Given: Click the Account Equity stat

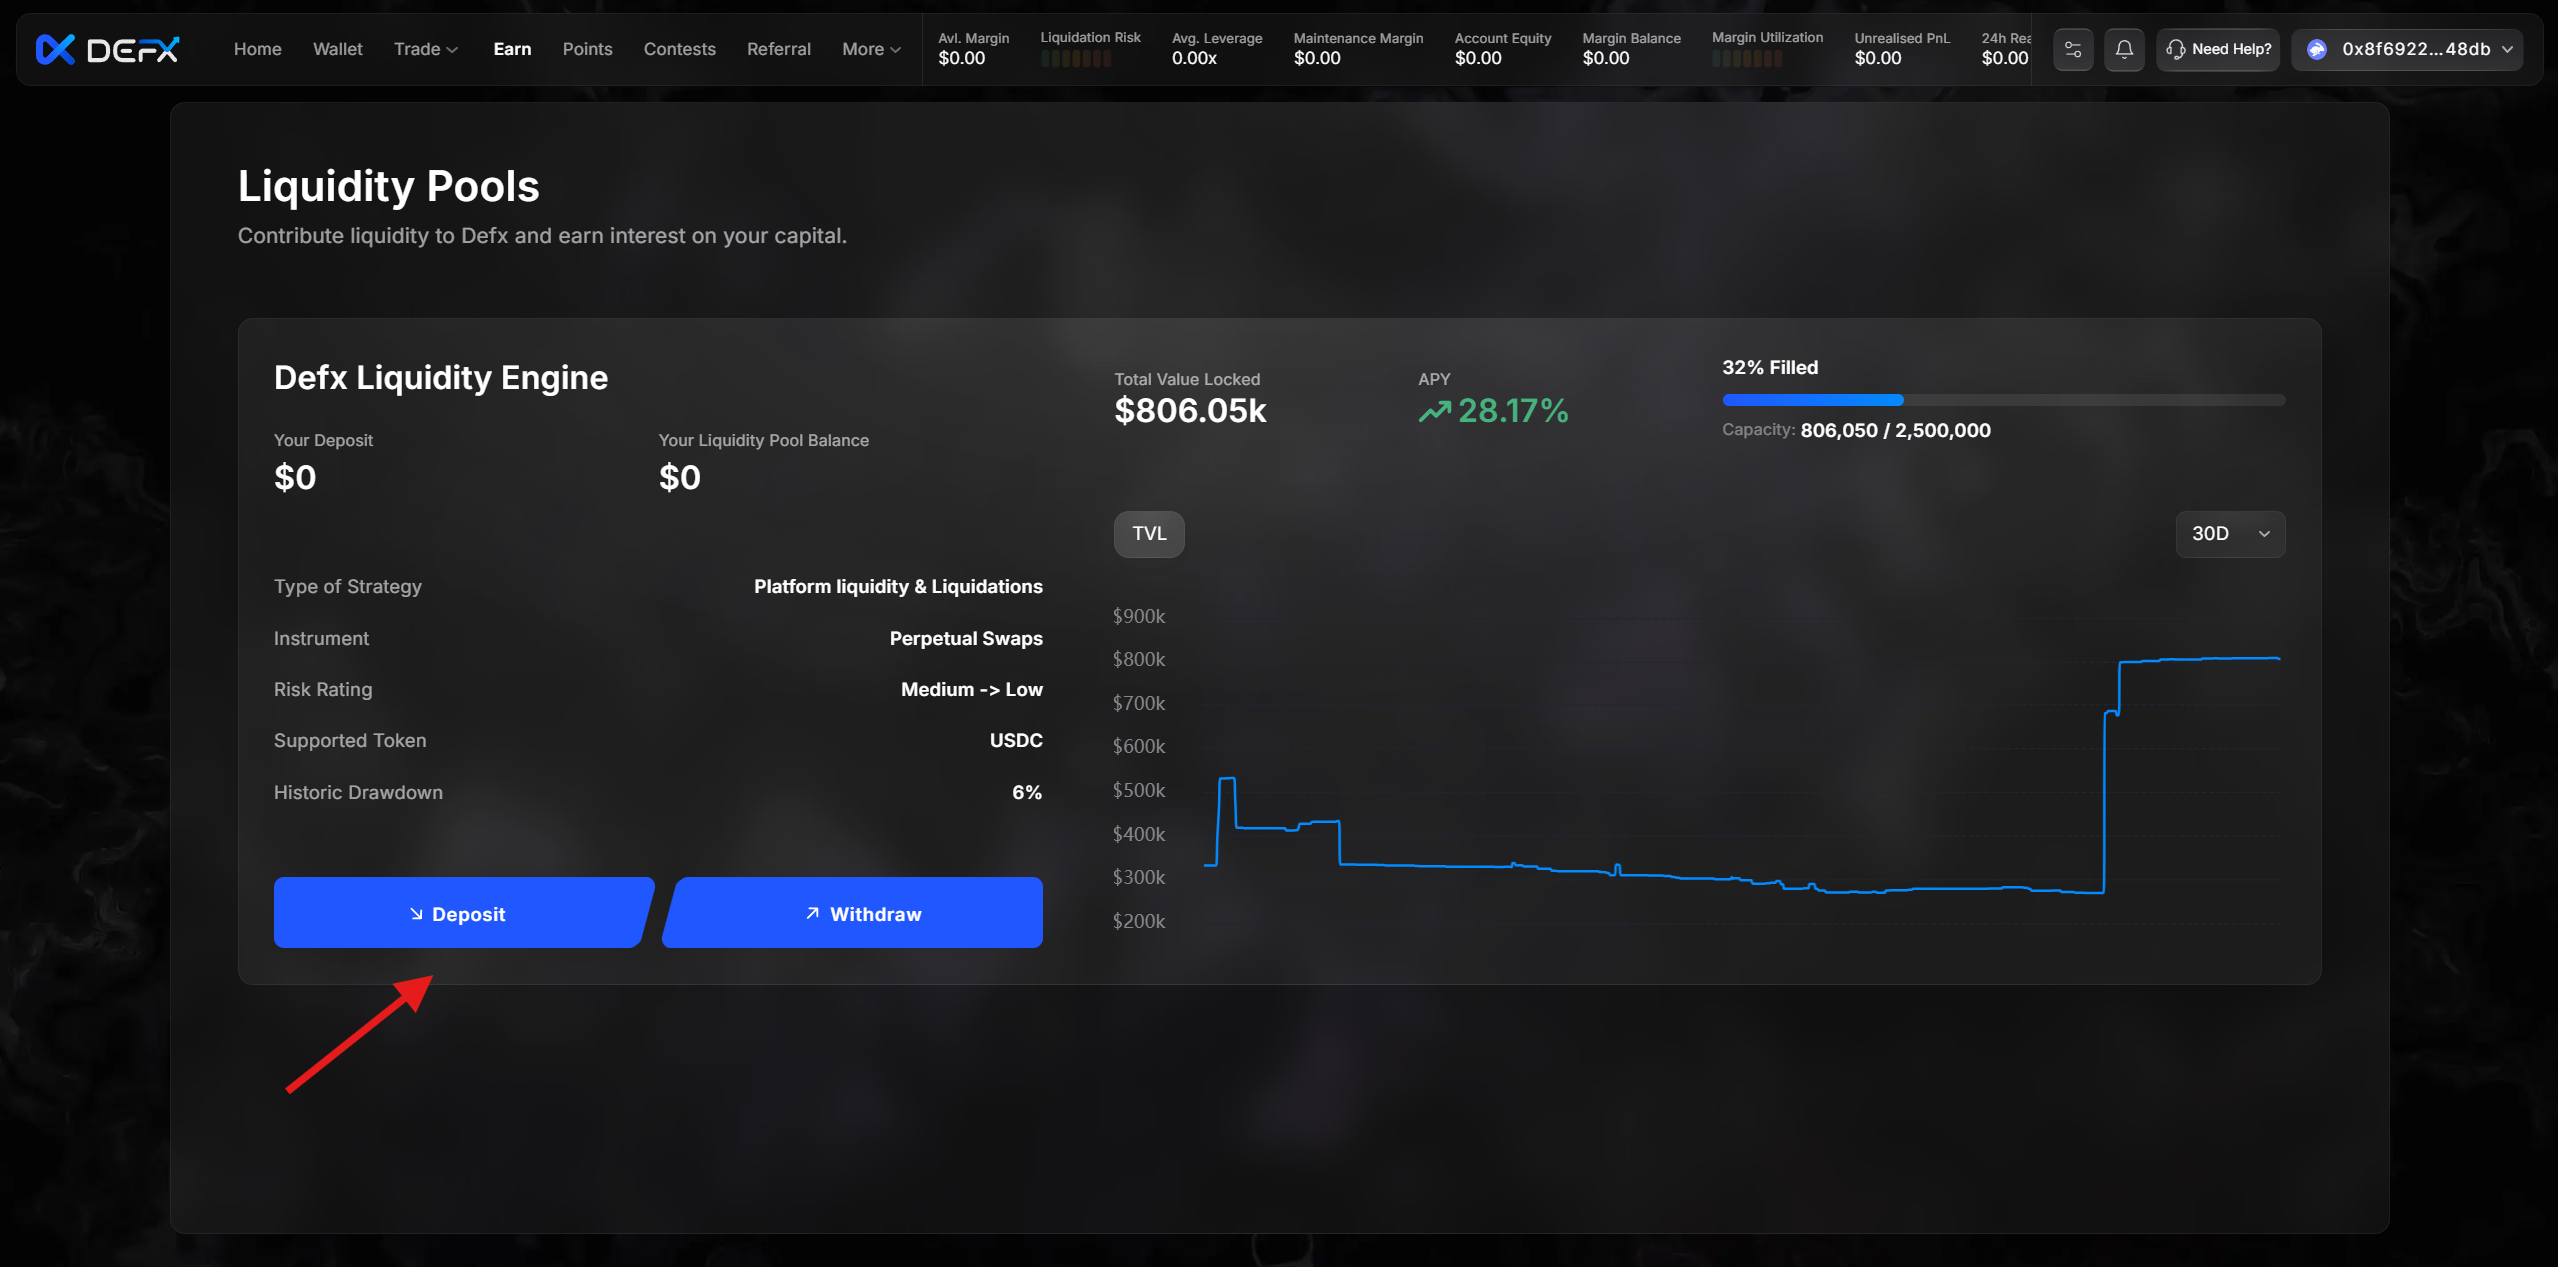Looking at the screenshot, I should pos(1502,48).
